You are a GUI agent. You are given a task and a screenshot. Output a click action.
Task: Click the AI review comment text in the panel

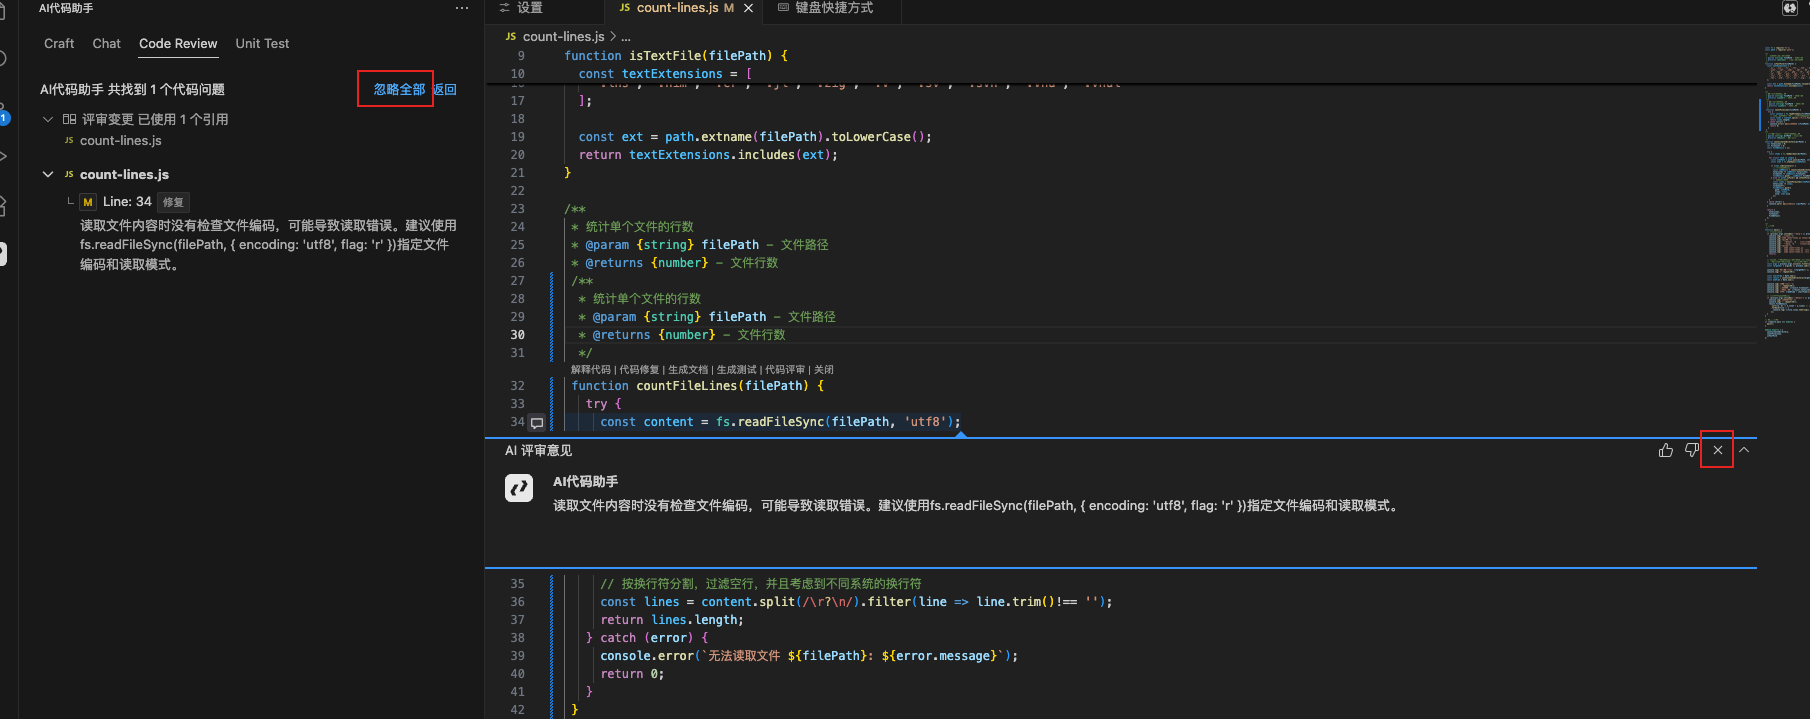click(x=976, y=506)
